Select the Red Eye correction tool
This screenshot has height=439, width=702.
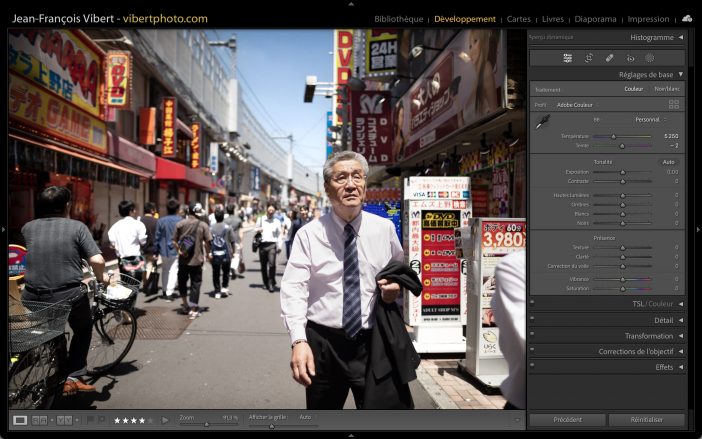630,58
